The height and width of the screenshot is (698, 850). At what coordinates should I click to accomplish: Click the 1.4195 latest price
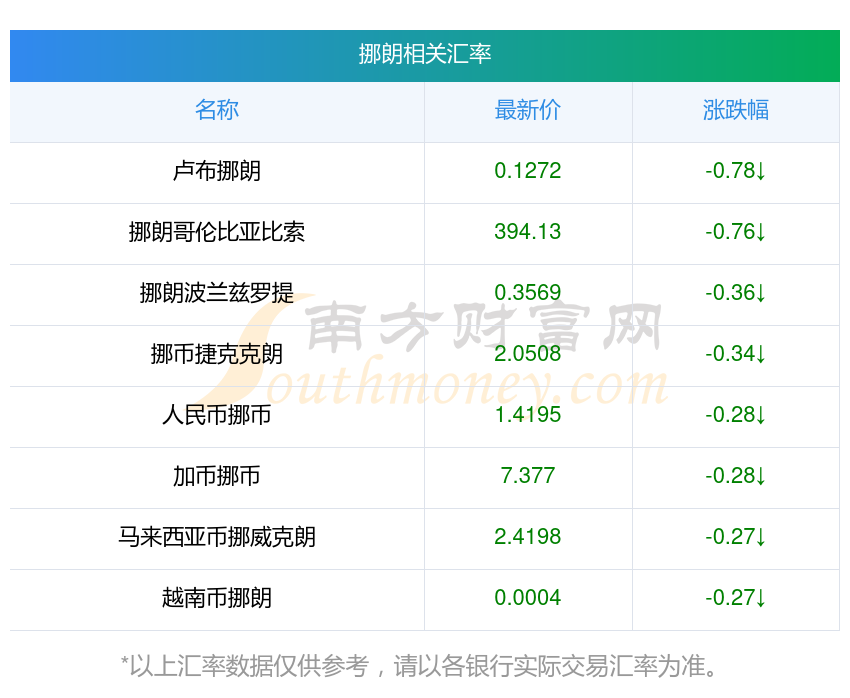(x=527, y=415)
